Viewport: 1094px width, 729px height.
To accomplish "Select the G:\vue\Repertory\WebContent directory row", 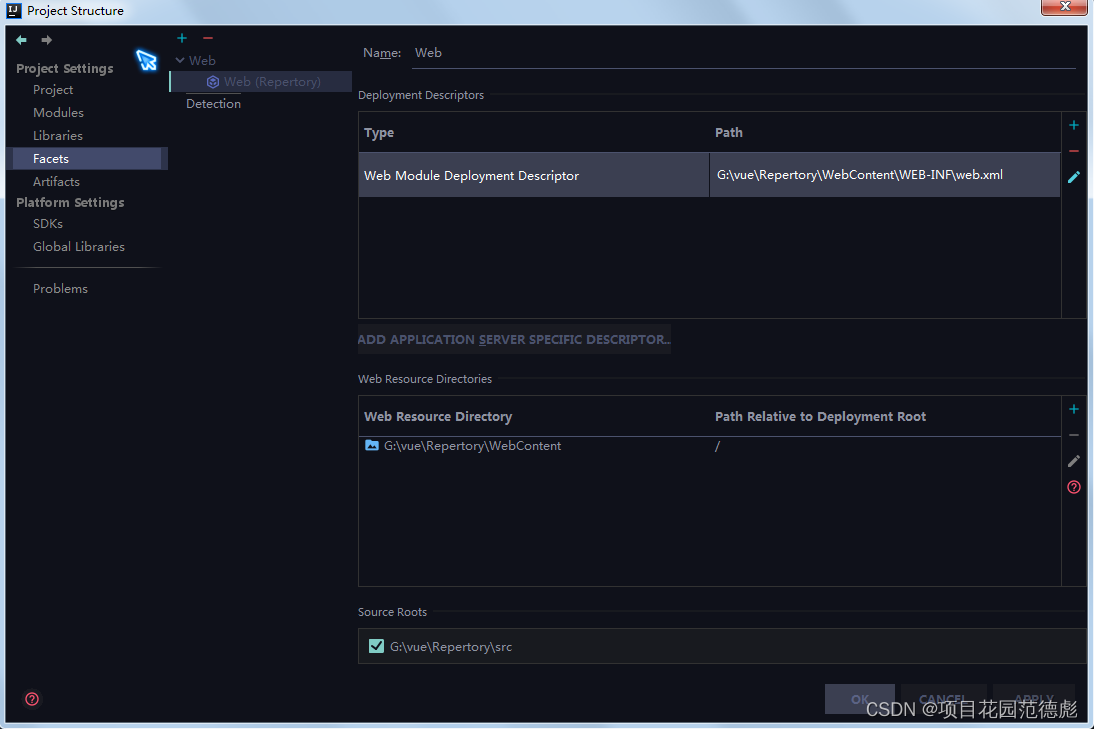I will 710,446.
